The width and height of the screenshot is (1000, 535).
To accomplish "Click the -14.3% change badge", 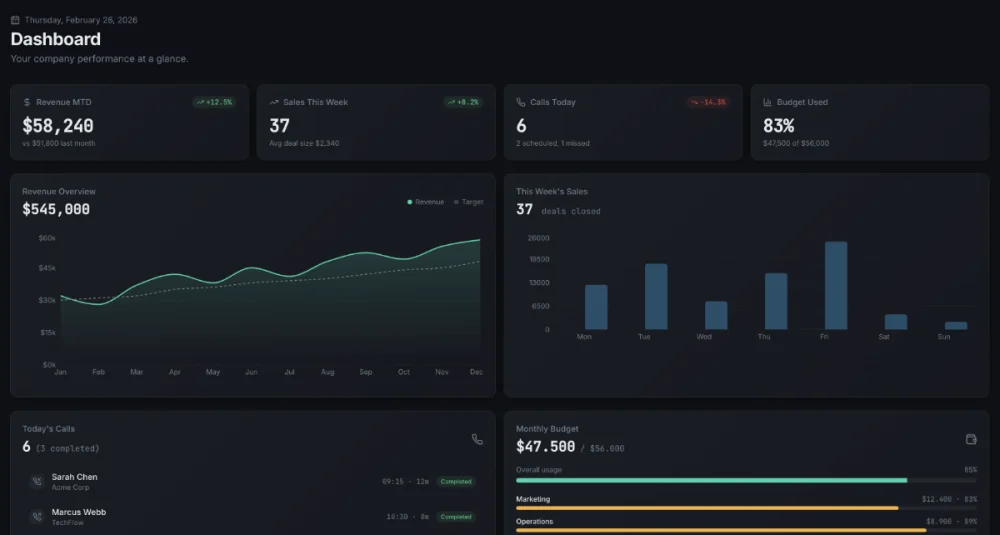I will (709, 102).
